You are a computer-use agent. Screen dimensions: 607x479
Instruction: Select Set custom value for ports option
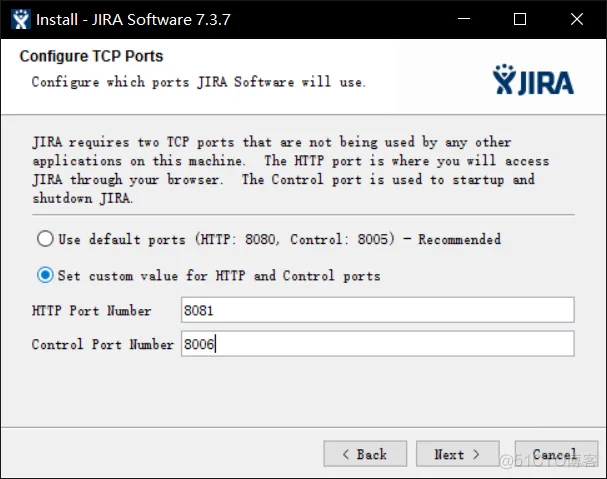[x=45, y=275]
